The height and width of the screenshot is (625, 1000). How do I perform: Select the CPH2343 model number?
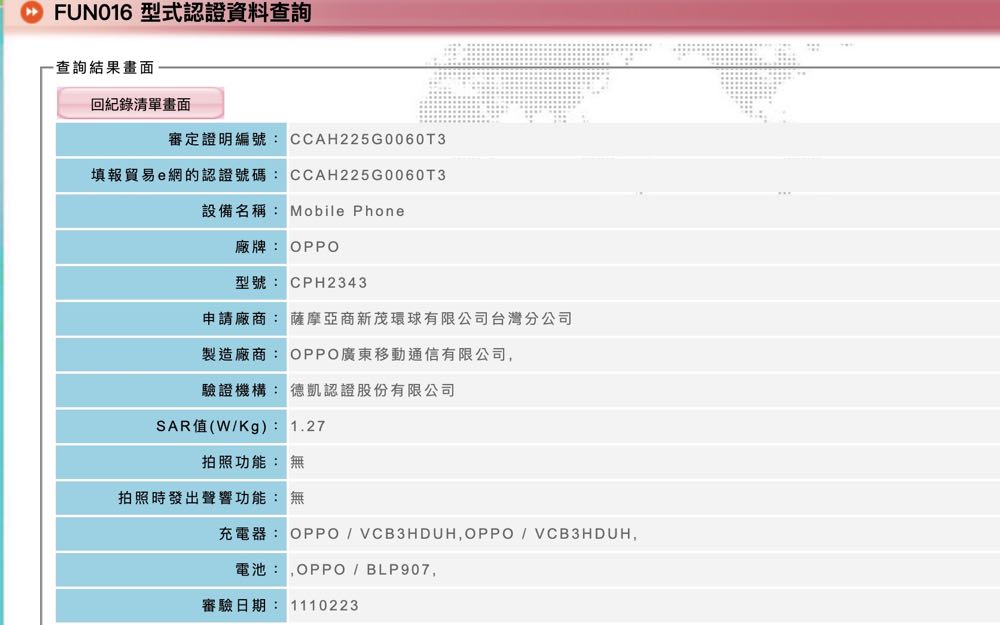pyautogui.click(x=329, y=283)
